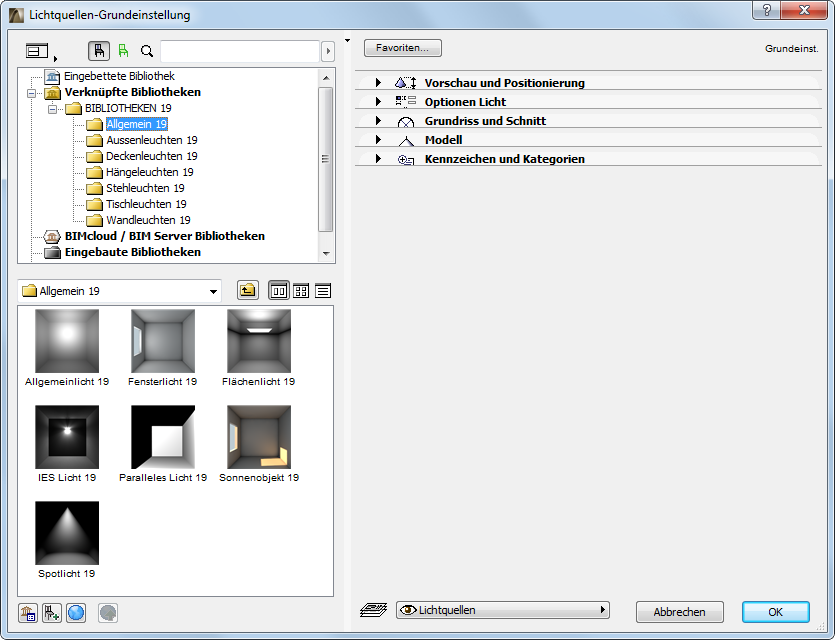Viewport: 835px width, 640px height.
Task: Select the folder view chair icon
Action: coord(99,51)
